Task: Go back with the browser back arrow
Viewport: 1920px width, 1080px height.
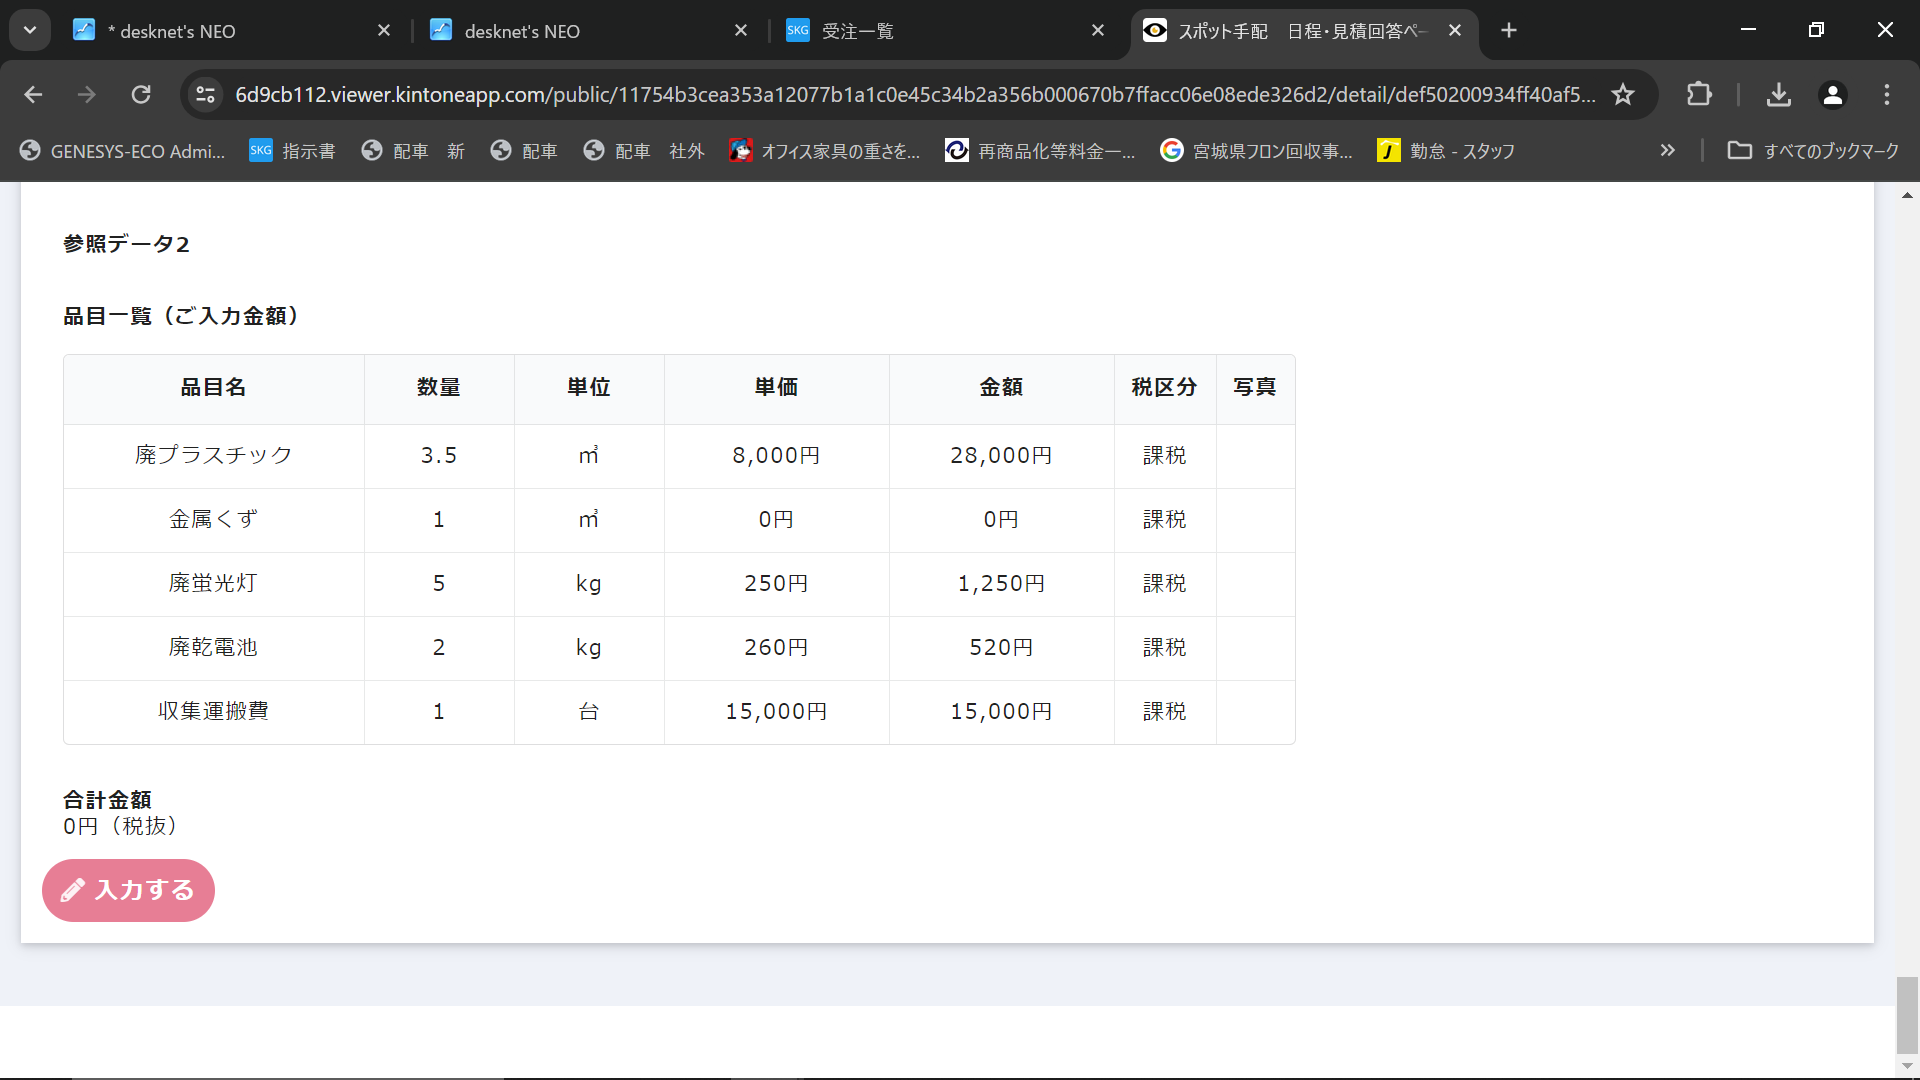Action: 33,95
